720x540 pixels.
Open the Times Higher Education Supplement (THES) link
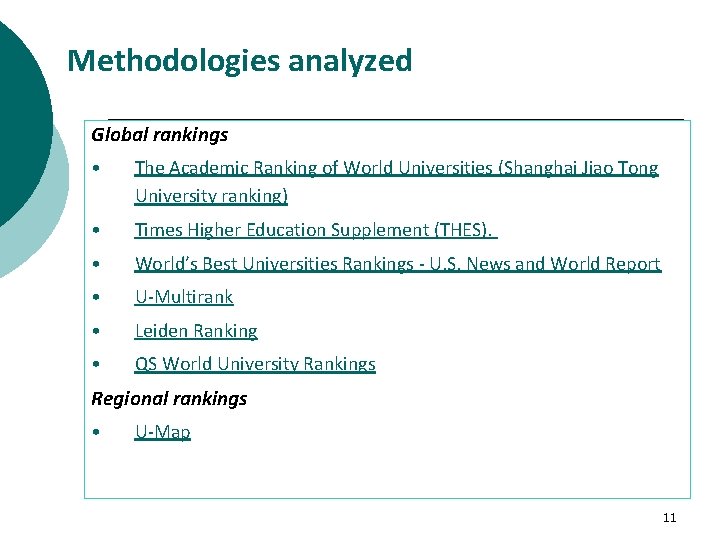coord(316,230)
